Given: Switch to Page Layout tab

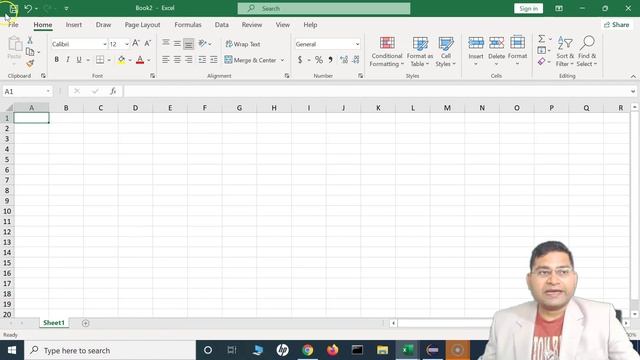Looking at the screenshot, I should point(142,25).
